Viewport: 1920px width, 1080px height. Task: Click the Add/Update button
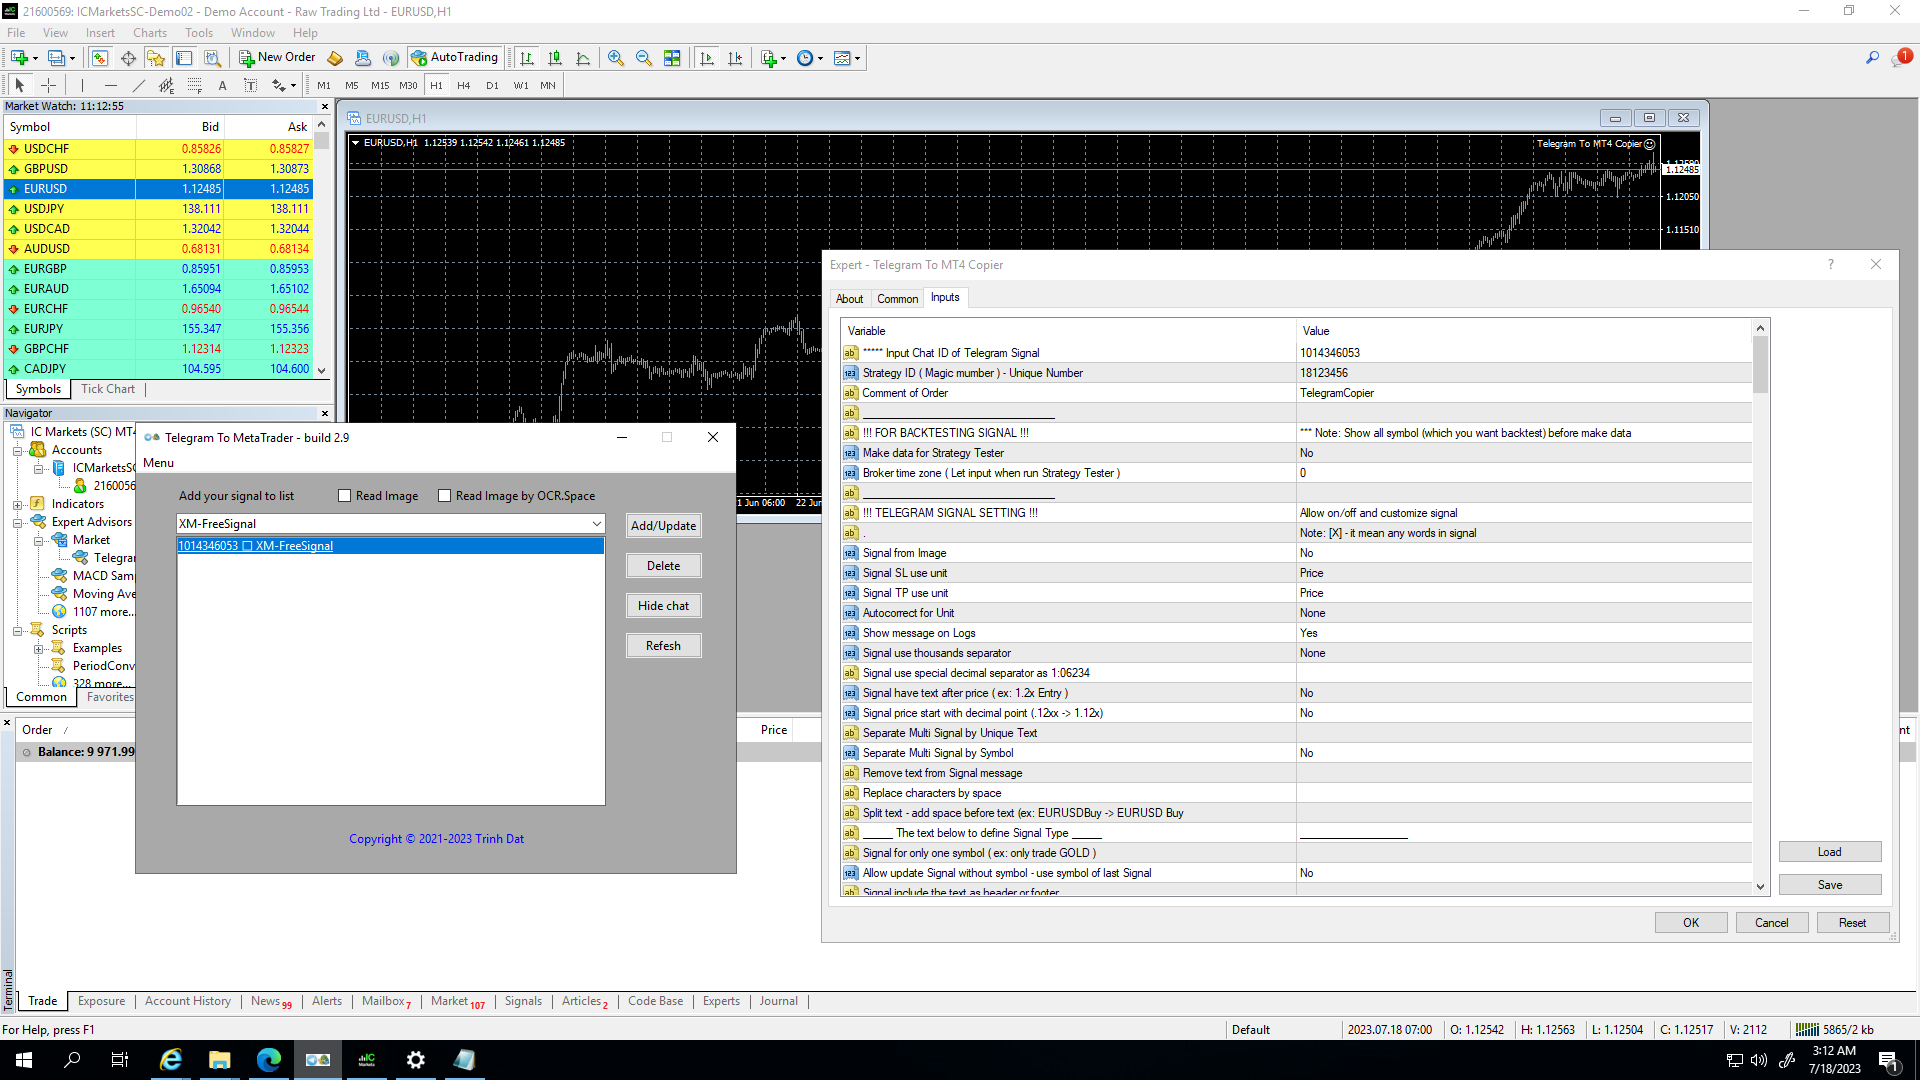tap(663, 526)
